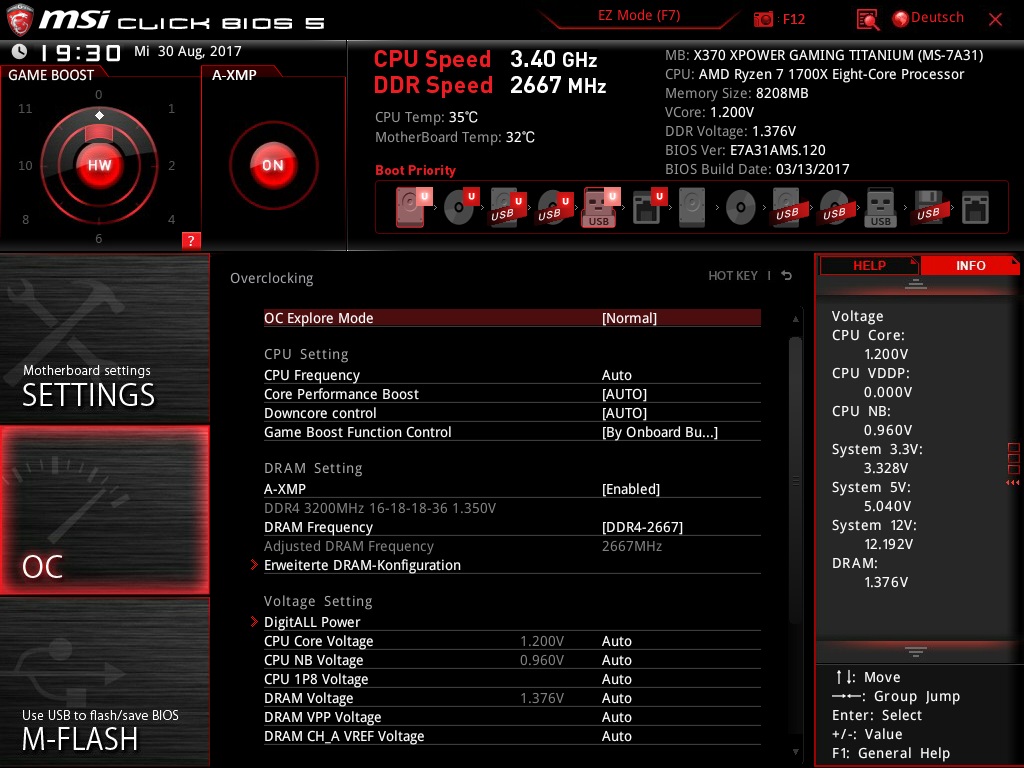
Task: Go back using the arrow beside HOT KEY
Action: coord(787,276)
